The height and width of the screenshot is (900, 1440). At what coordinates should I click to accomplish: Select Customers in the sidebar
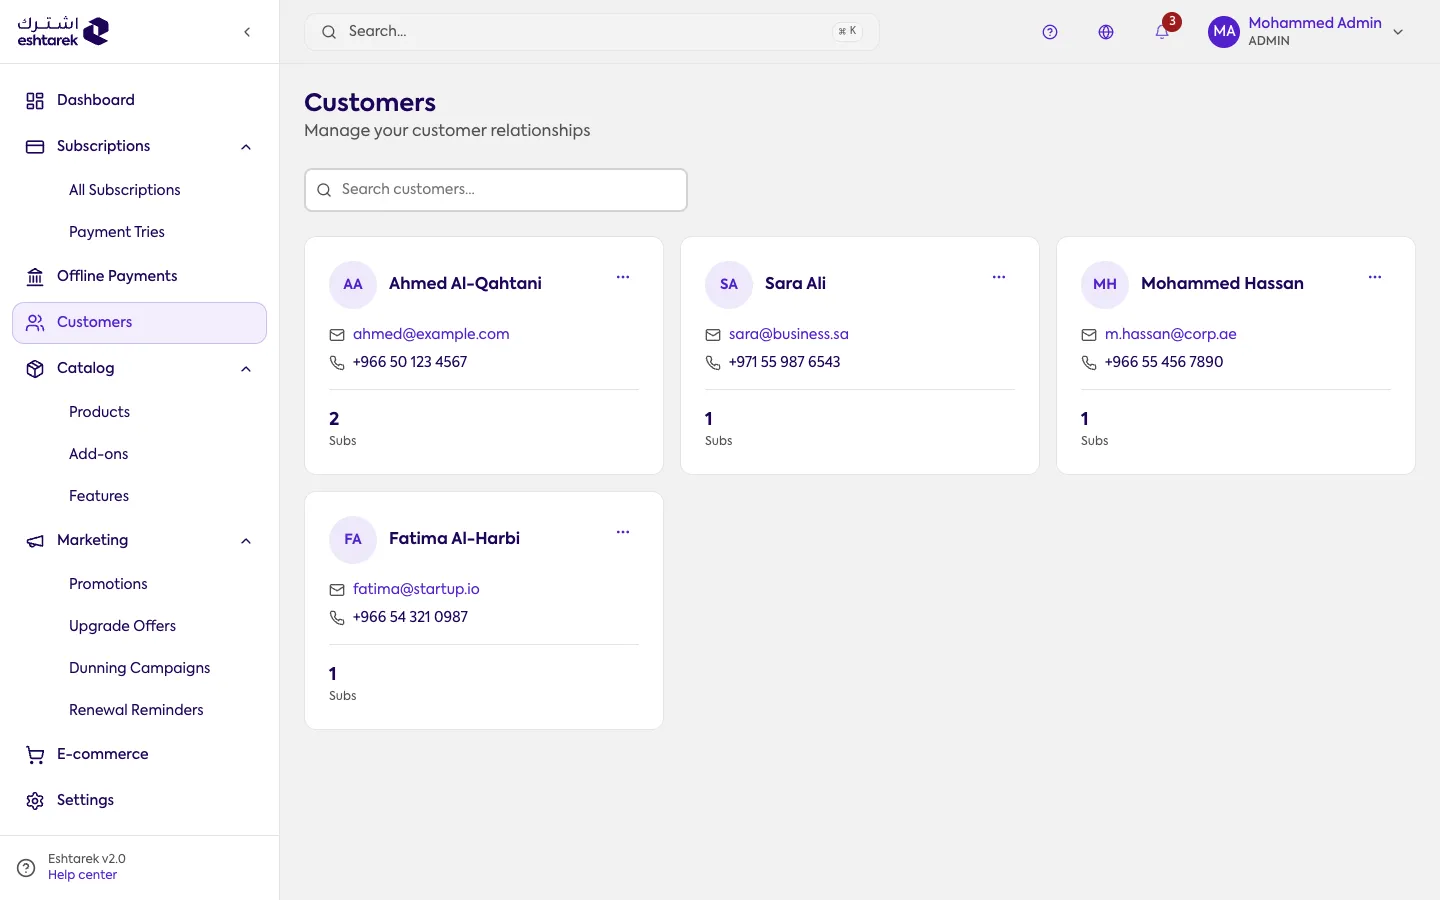140,322
